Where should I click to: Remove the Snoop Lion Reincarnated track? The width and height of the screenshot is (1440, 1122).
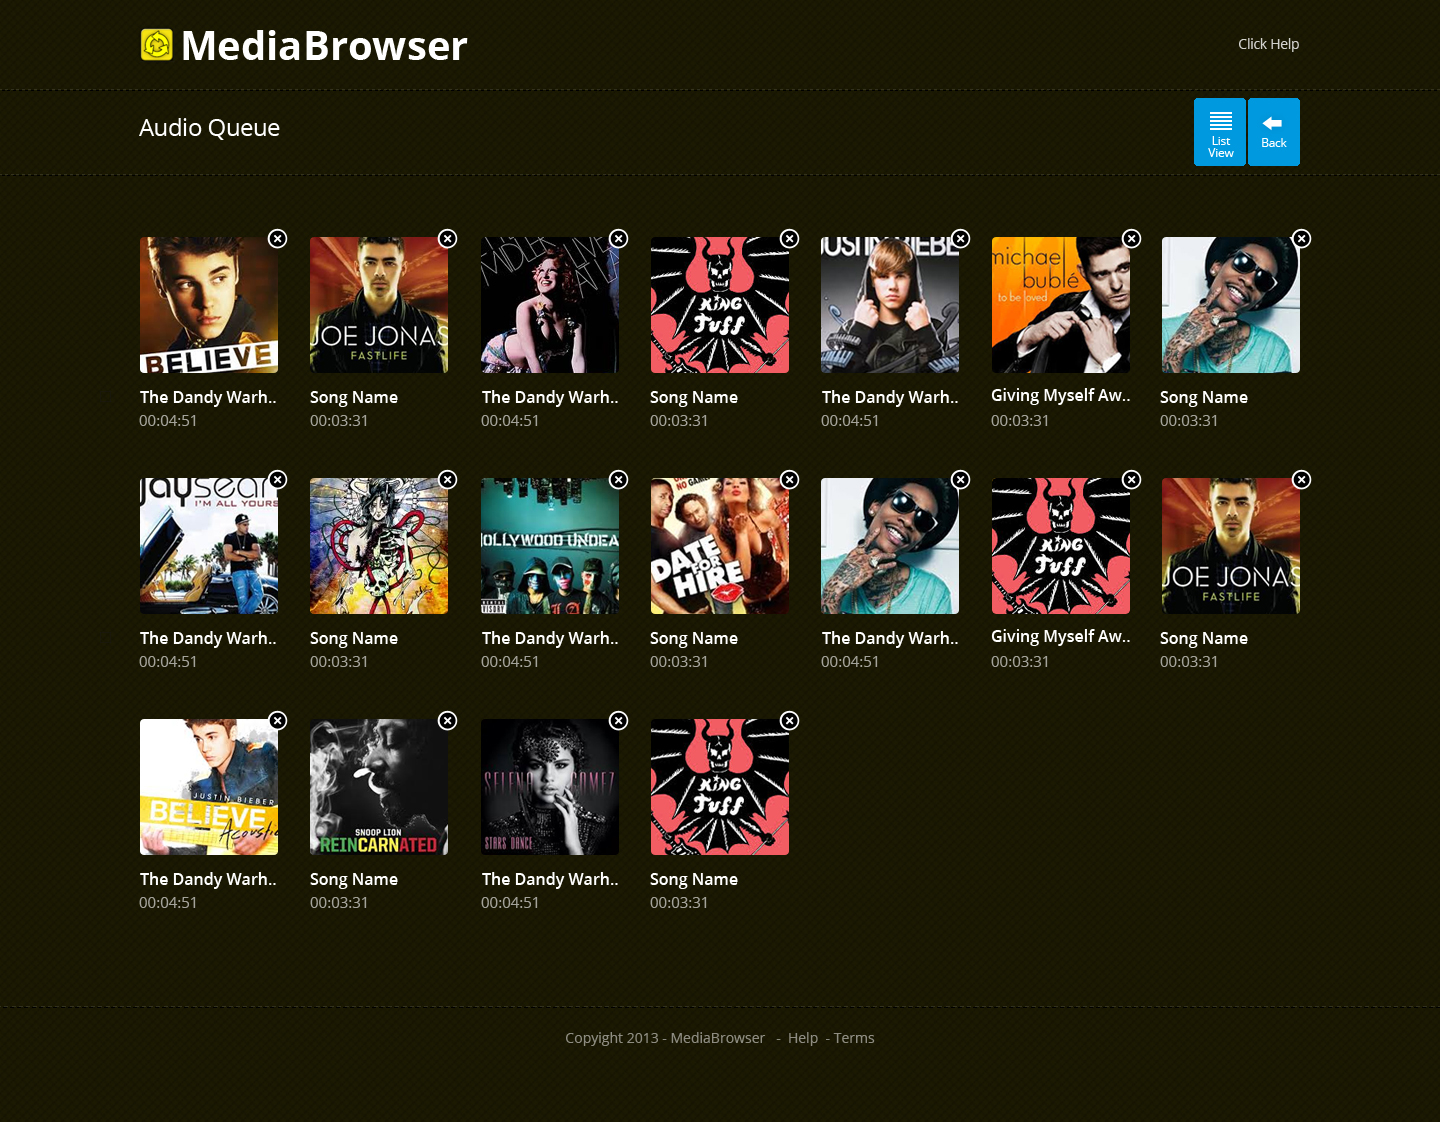448,720
